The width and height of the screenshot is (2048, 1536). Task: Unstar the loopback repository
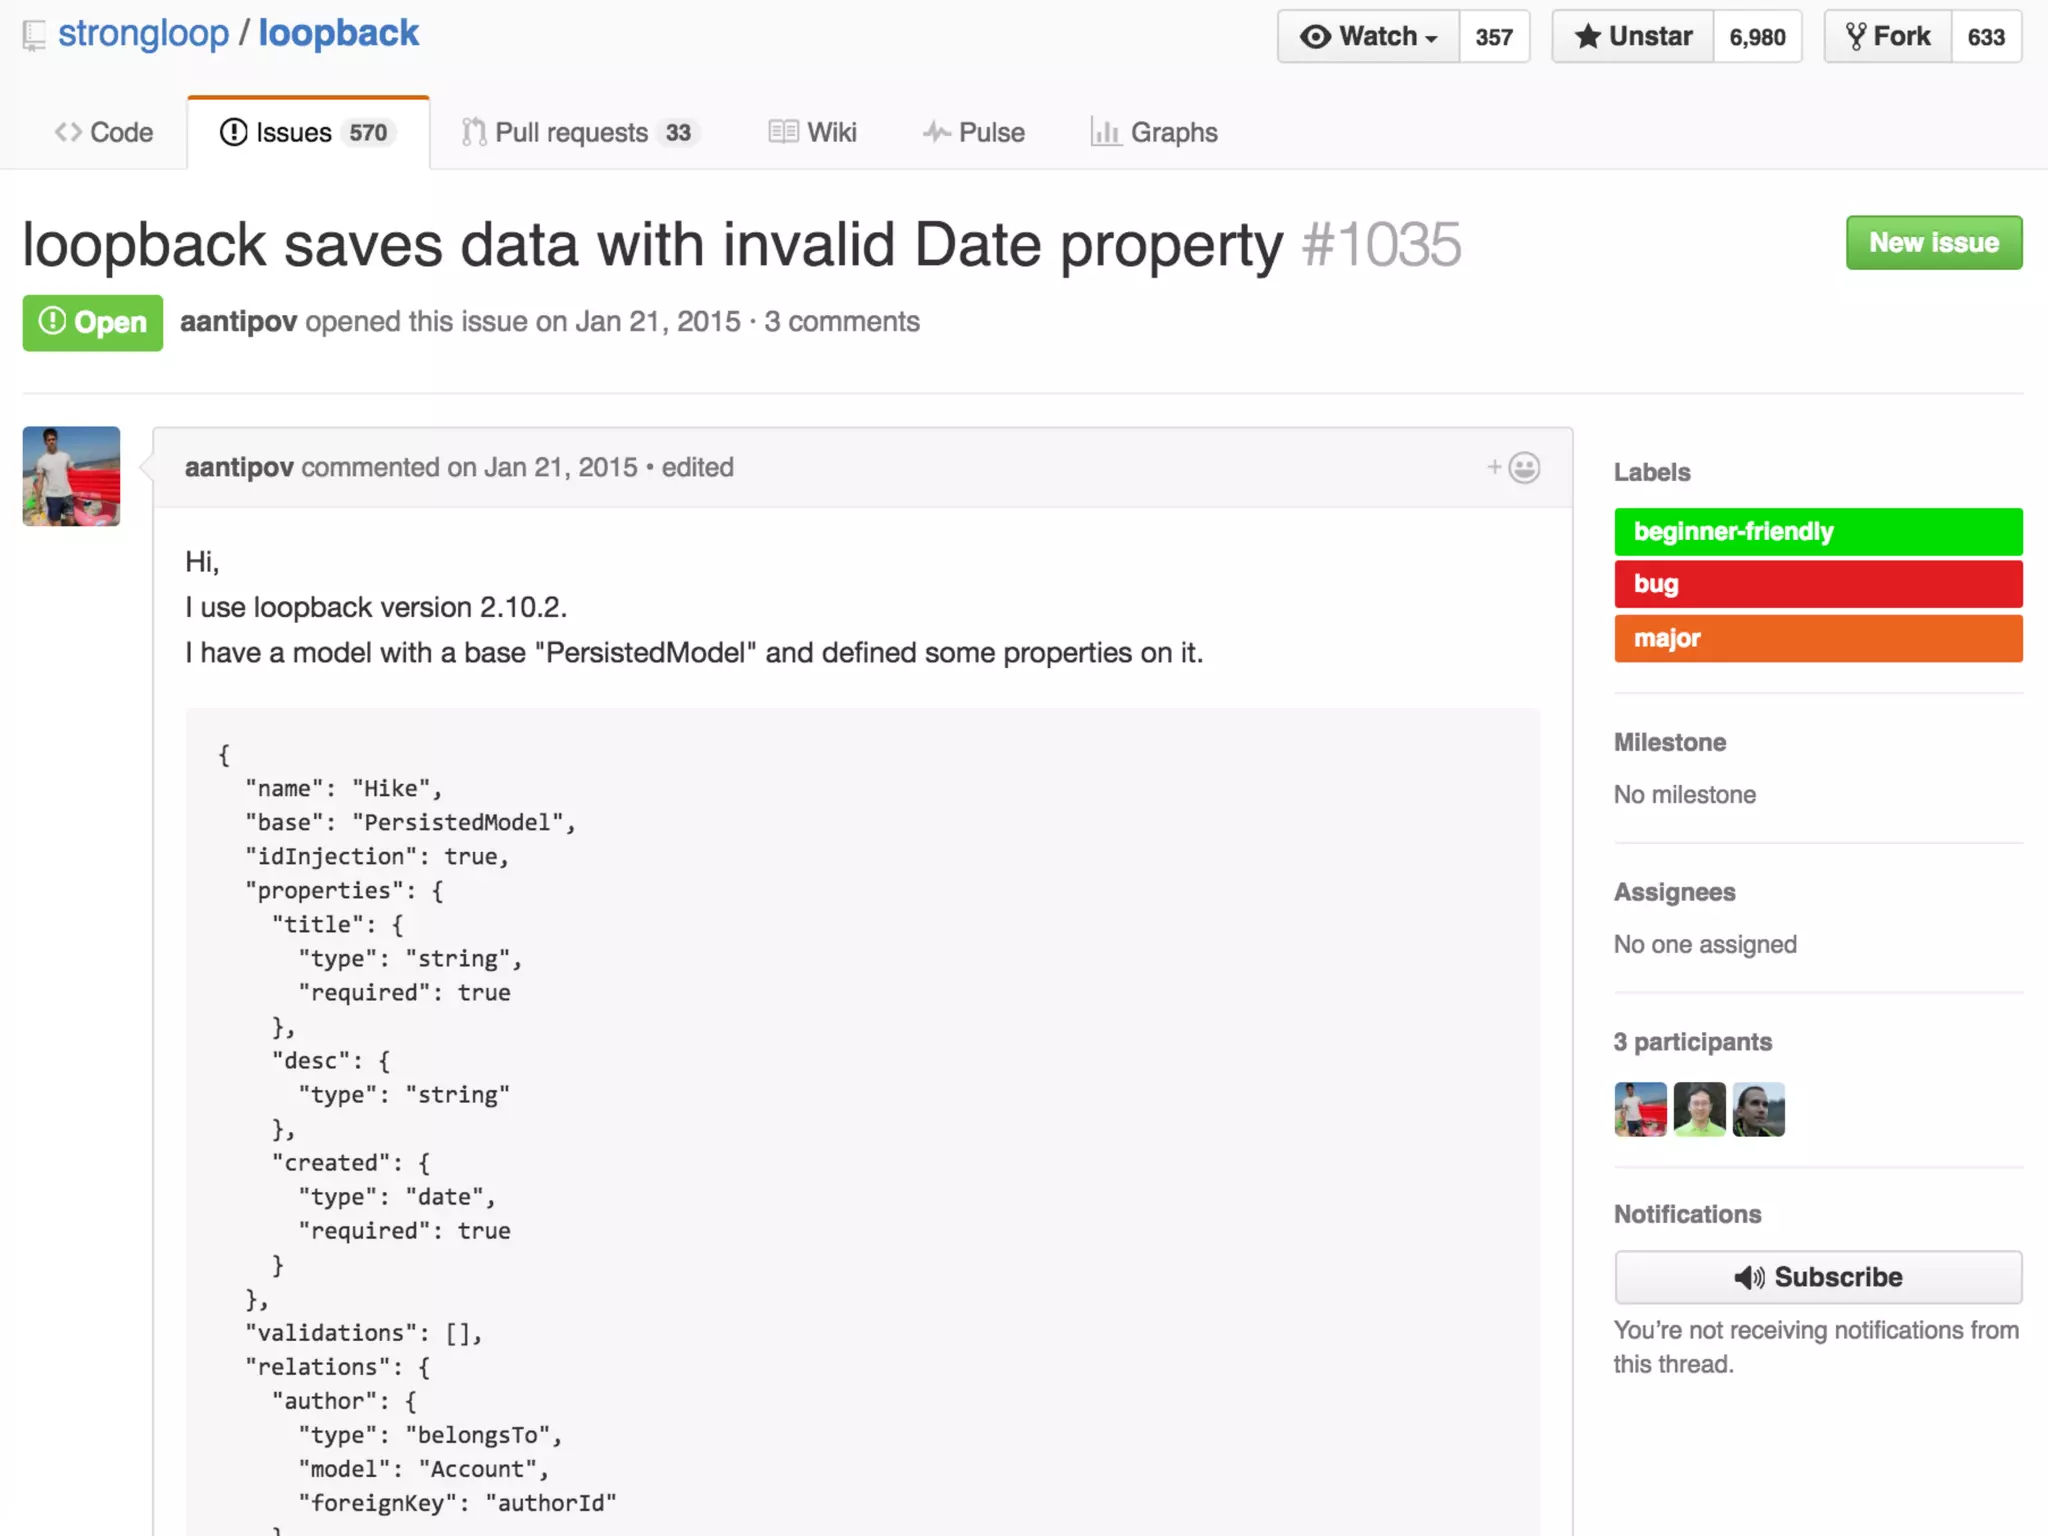click(1633, 37)
